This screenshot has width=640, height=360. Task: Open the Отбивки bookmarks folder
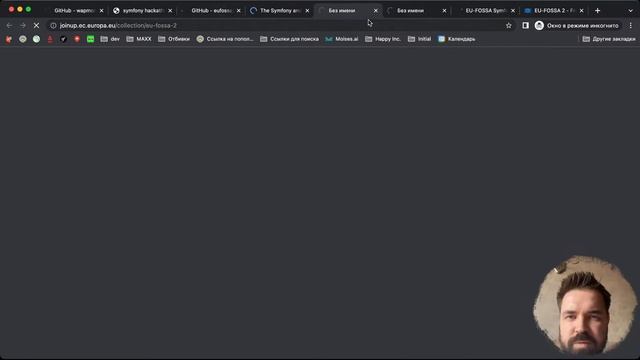pos(174,39)
